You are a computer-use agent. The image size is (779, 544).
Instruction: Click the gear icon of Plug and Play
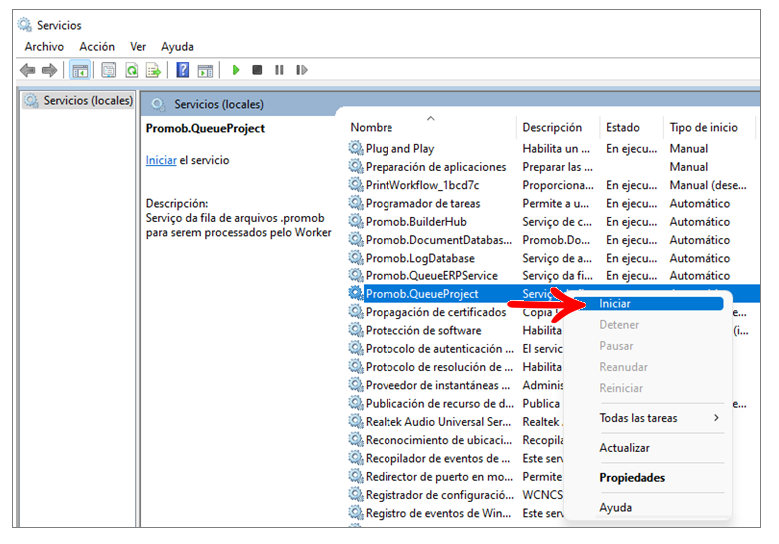[x=356, y=148]
